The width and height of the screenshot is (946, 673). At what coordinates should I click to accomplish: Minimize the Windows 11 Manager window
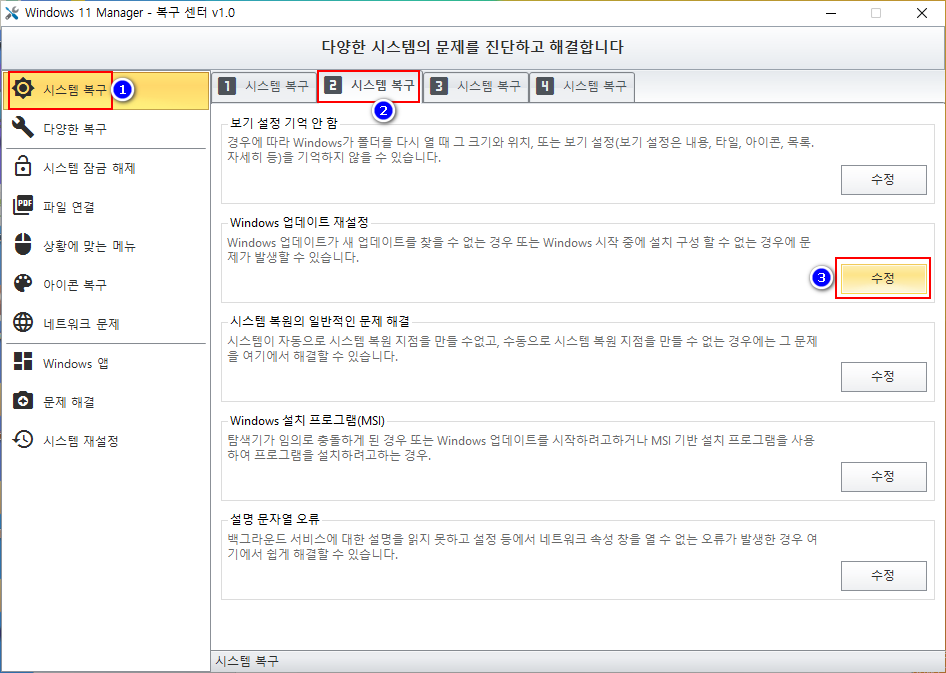[831, 13]
